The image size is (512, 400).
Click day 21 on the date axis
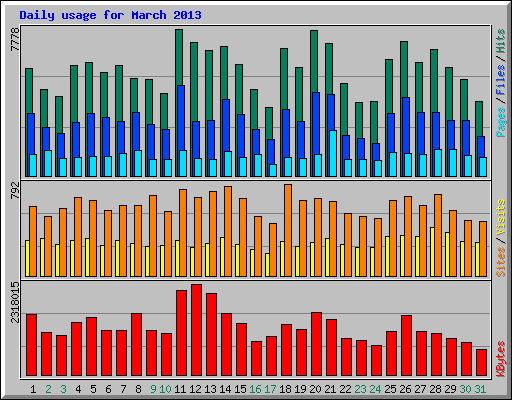[x=330, y=389]
